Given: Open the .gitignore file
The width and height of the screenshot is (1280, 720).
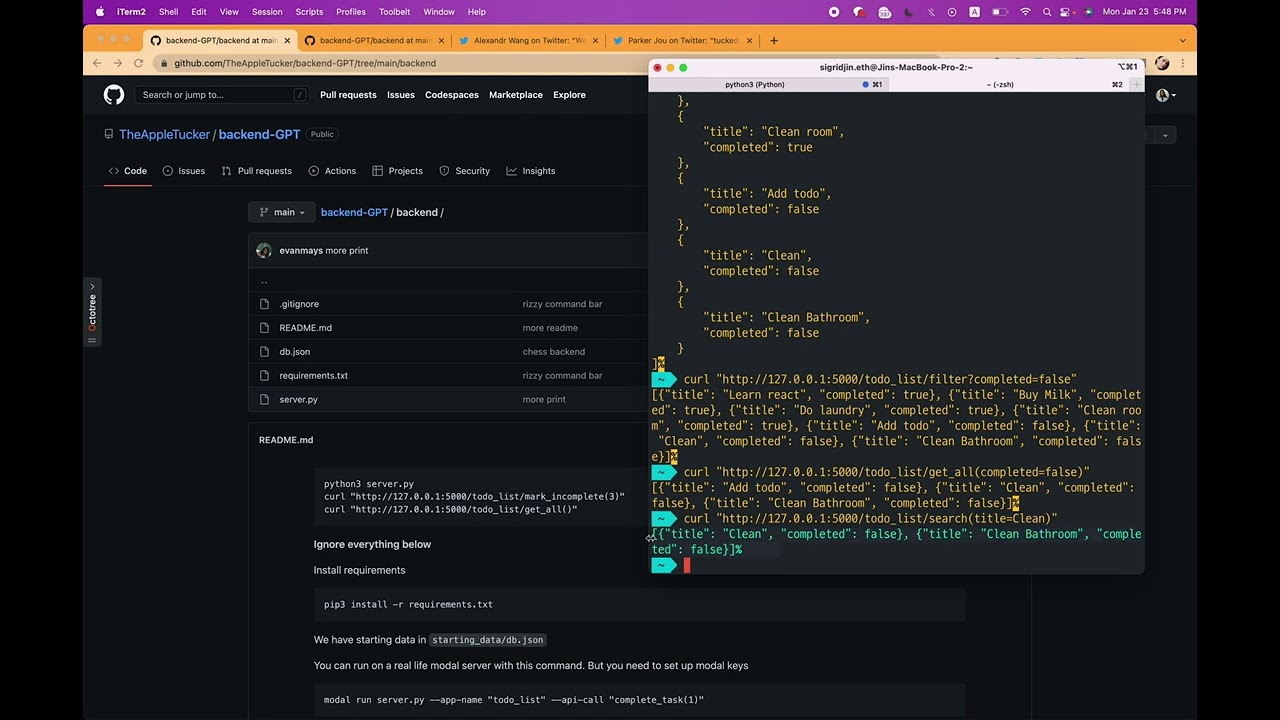Looking at the screenshot, I should click(x=299, y=304).
